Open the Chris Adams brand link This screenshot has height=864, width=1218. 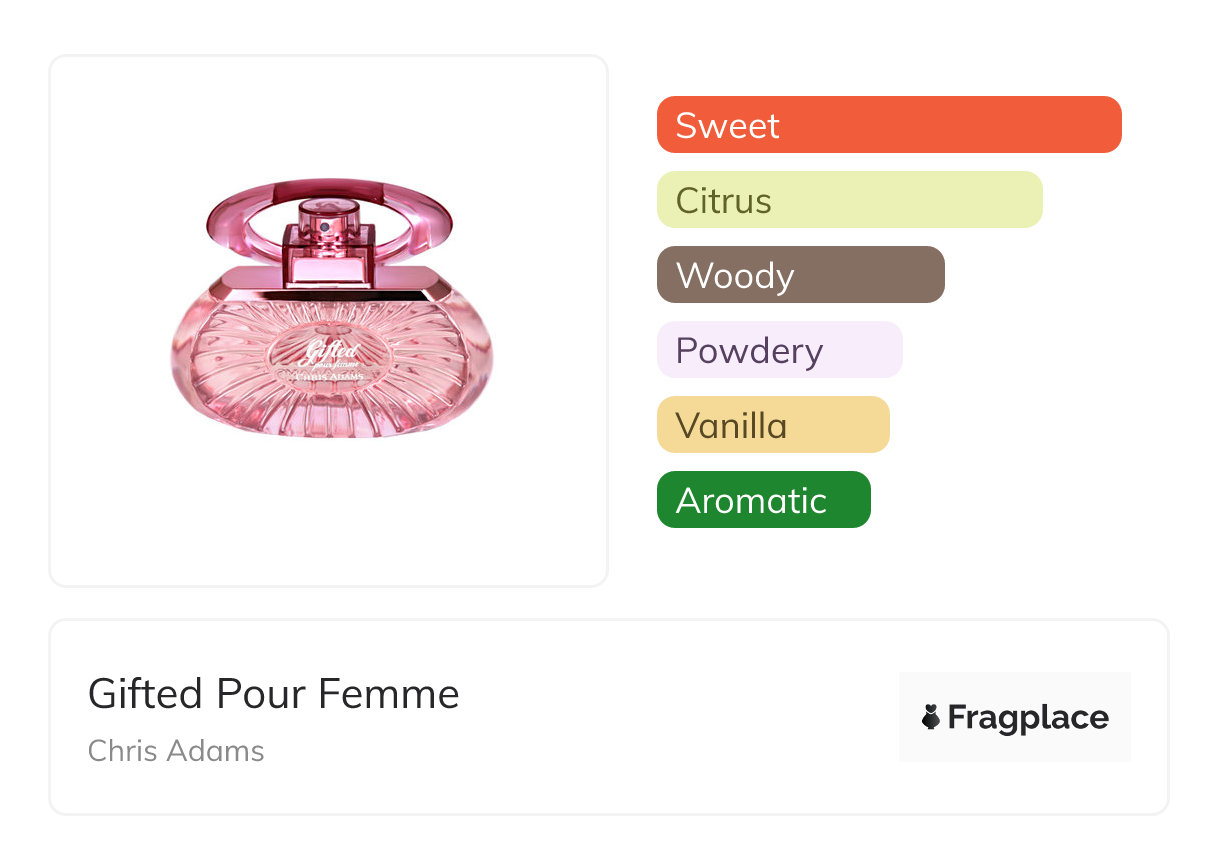(x=176, y=750)
